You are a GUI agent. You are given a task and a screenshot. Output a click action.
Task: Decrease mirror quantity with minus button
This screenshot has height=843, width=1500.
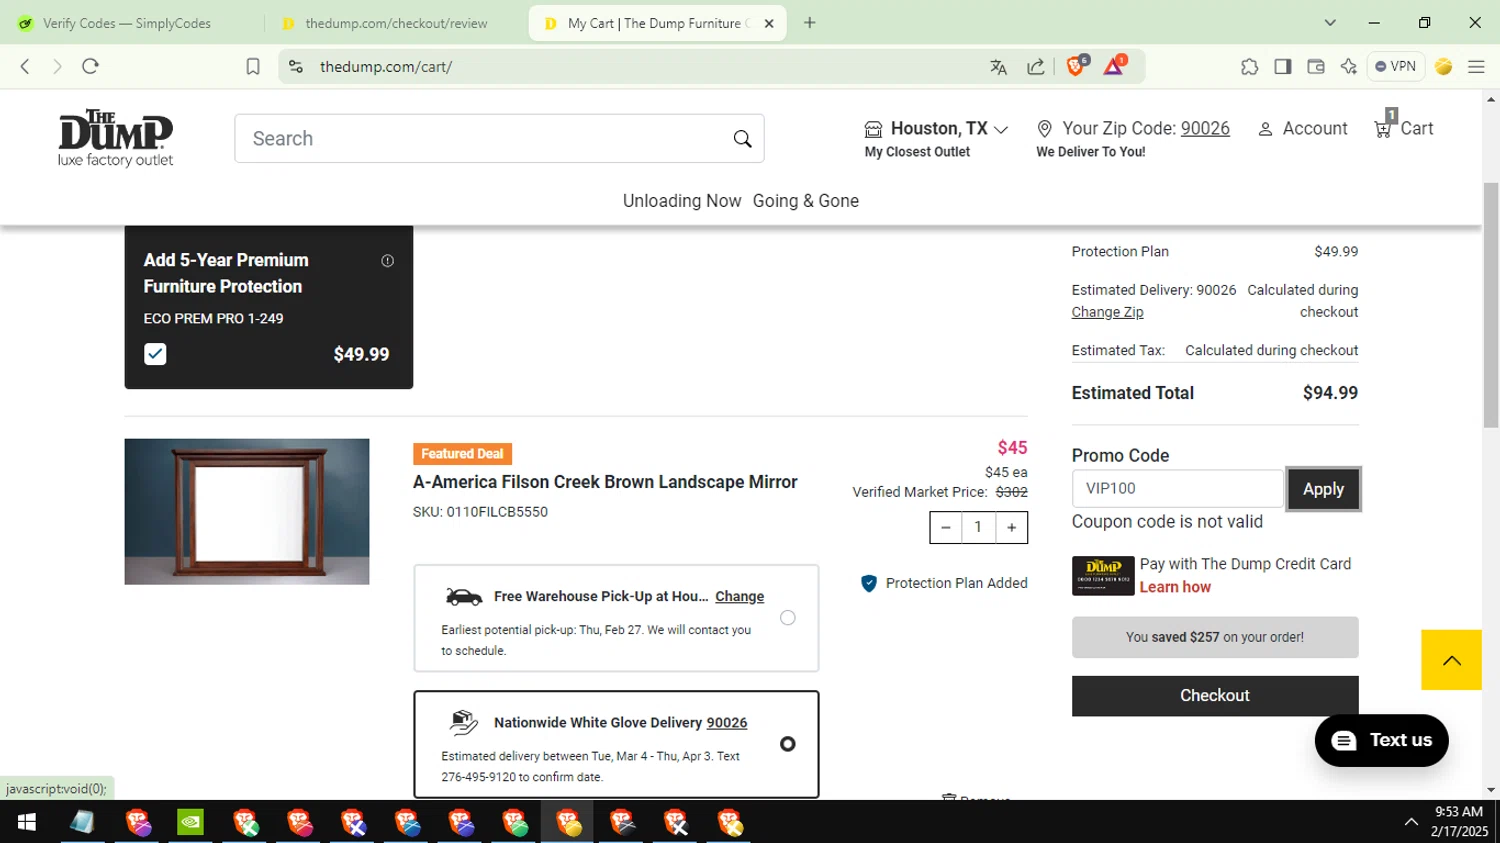(x=946, y=527)
